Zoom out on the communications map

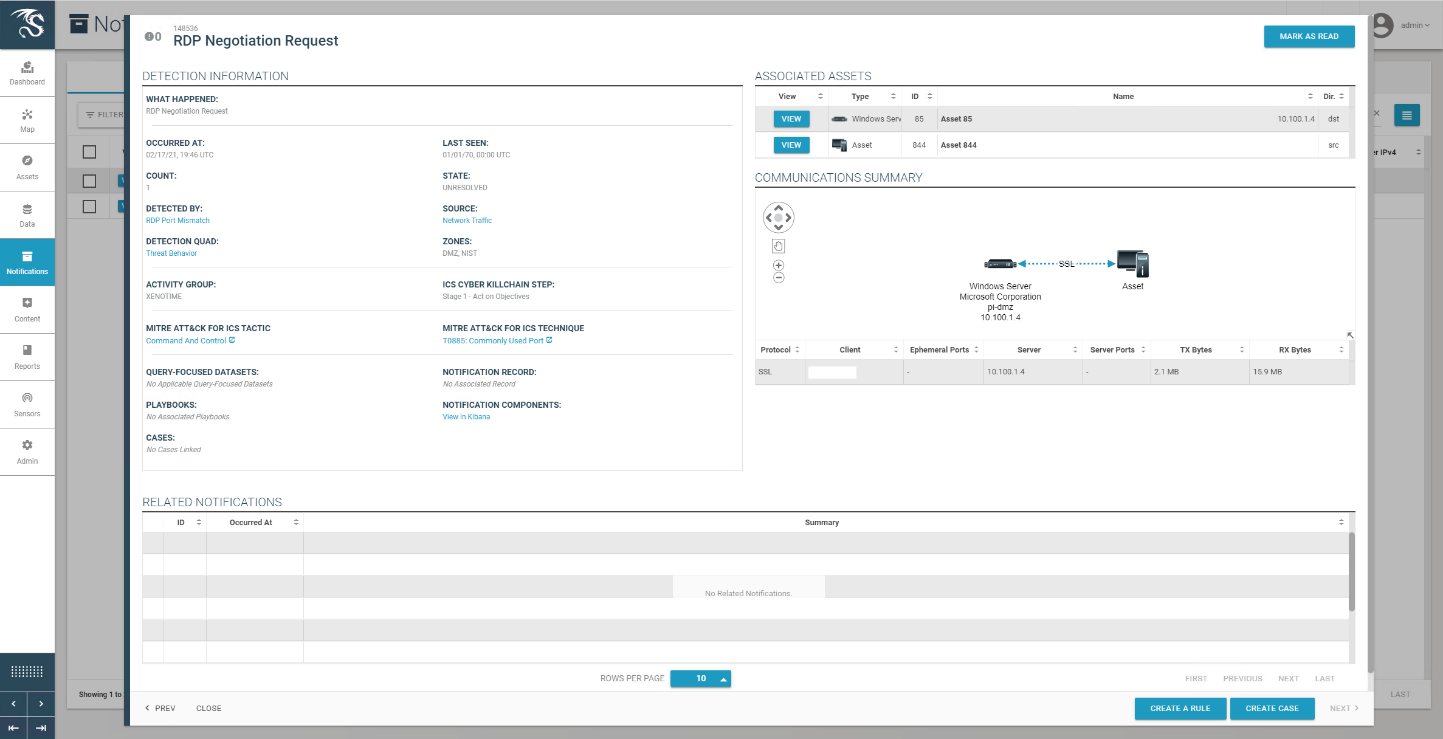point(778,277)
